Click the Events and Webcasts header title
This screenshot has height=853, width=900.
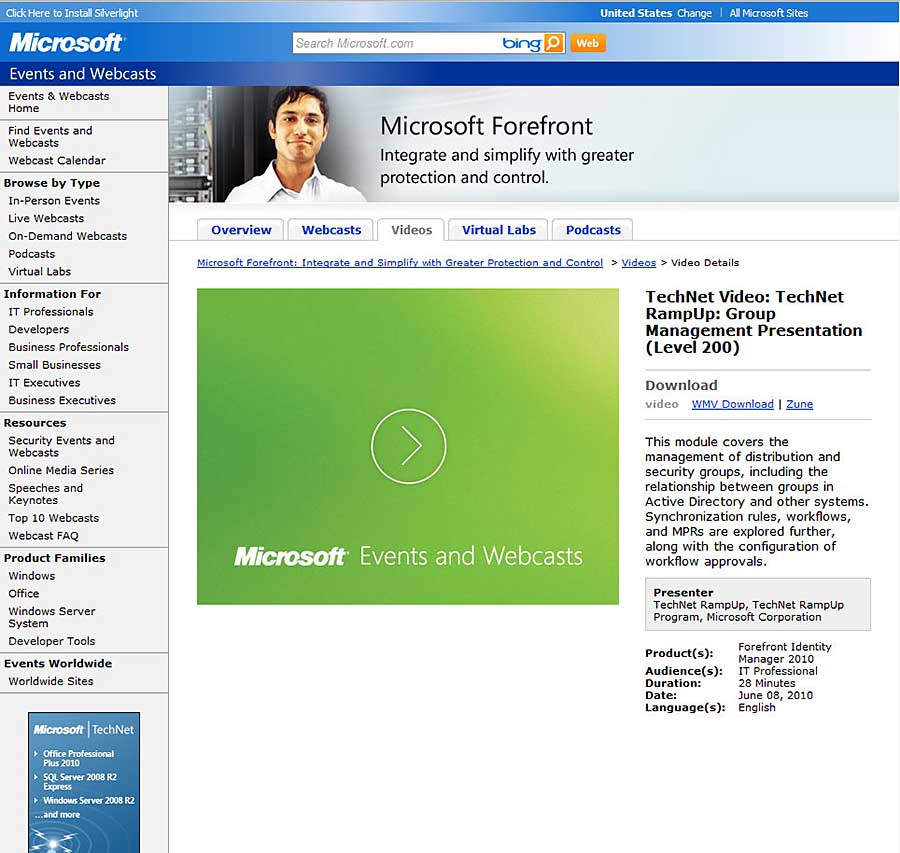[83, 73]
